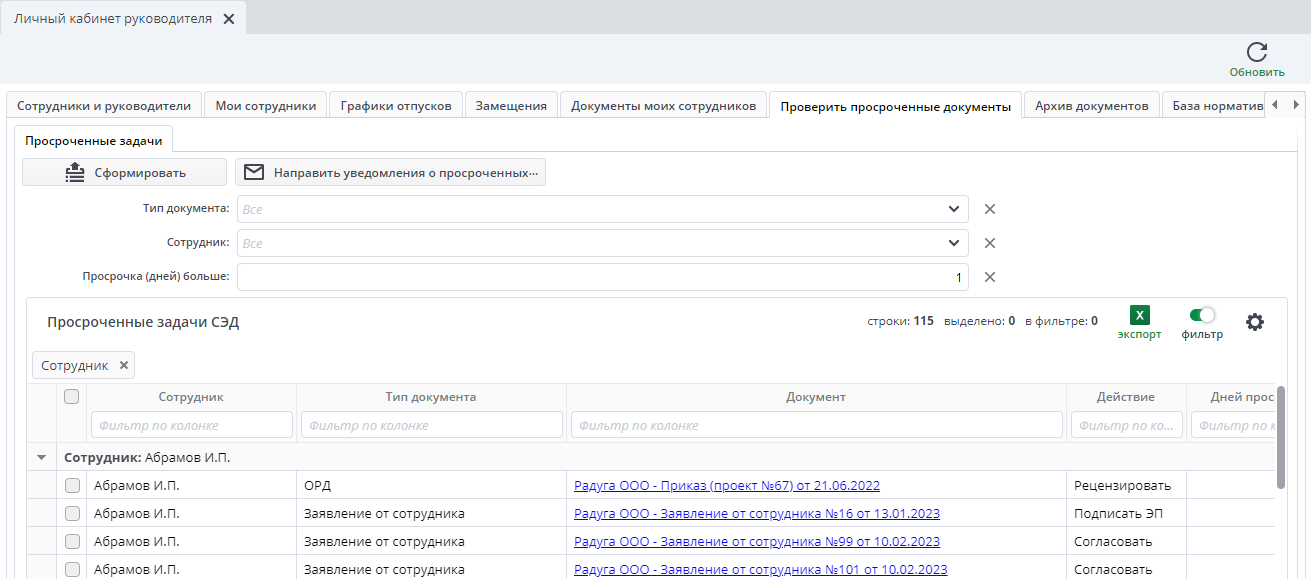Click the grid vertical scrollbar
Screen dimensions: 1311x579
pos(1281,438)
